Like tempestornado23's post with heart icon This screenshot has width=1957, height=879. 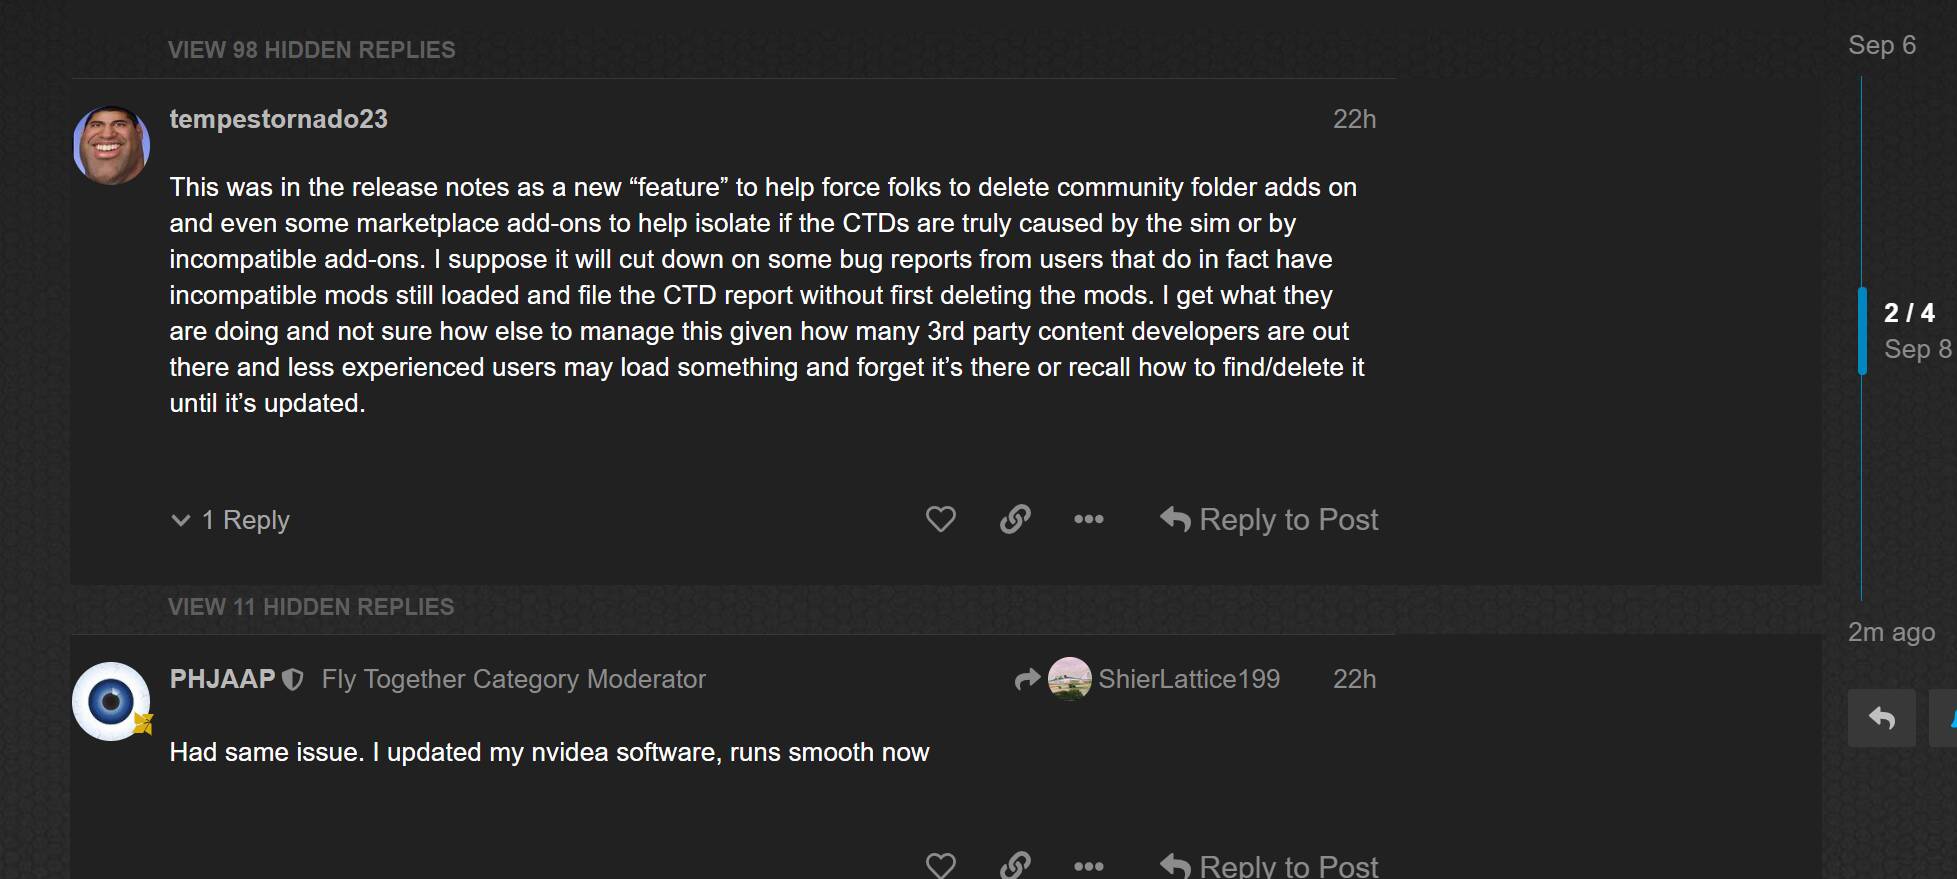tap(940, 519)
